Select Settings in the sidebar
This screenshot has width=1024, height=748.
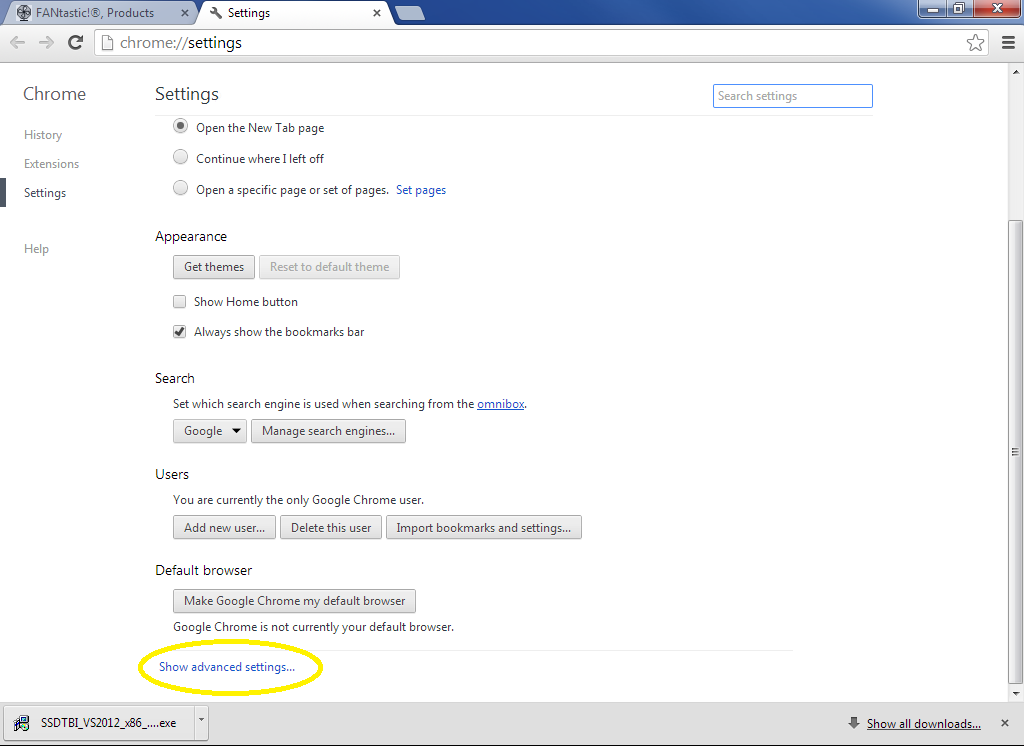point(45,193)
